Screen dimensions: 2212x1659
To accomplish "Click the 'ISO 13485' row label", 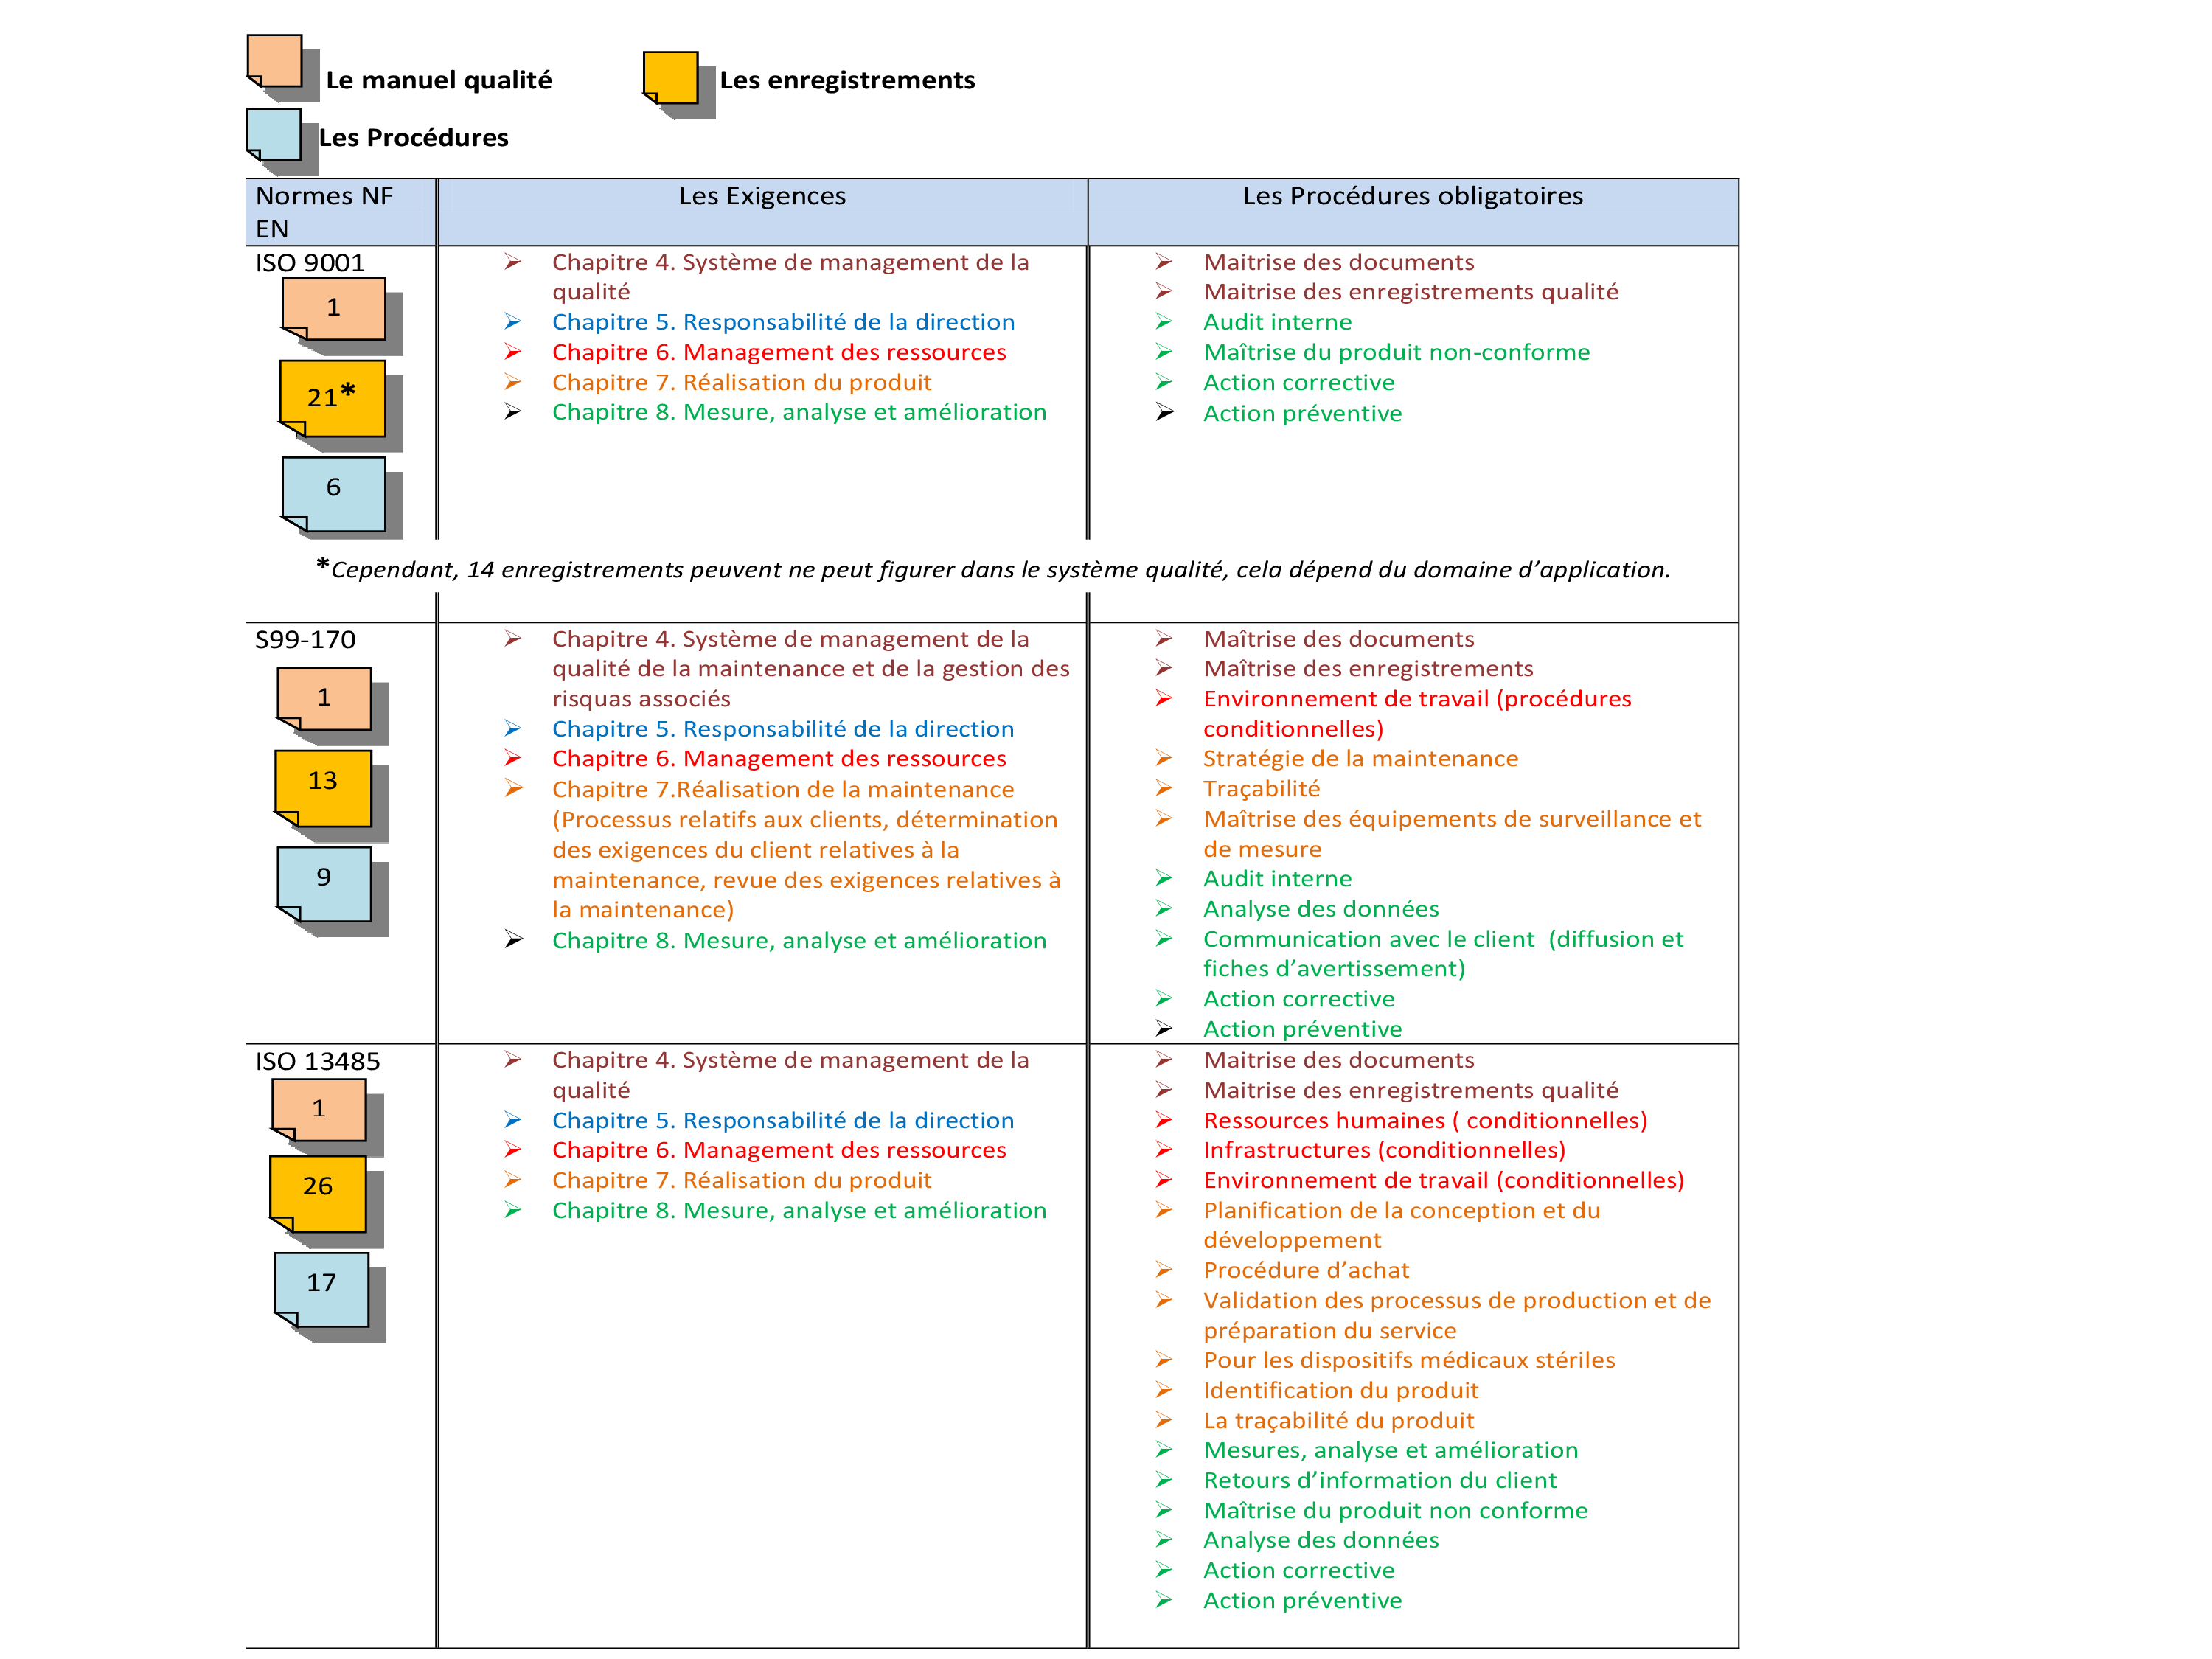I will [x=318, y=1062].
